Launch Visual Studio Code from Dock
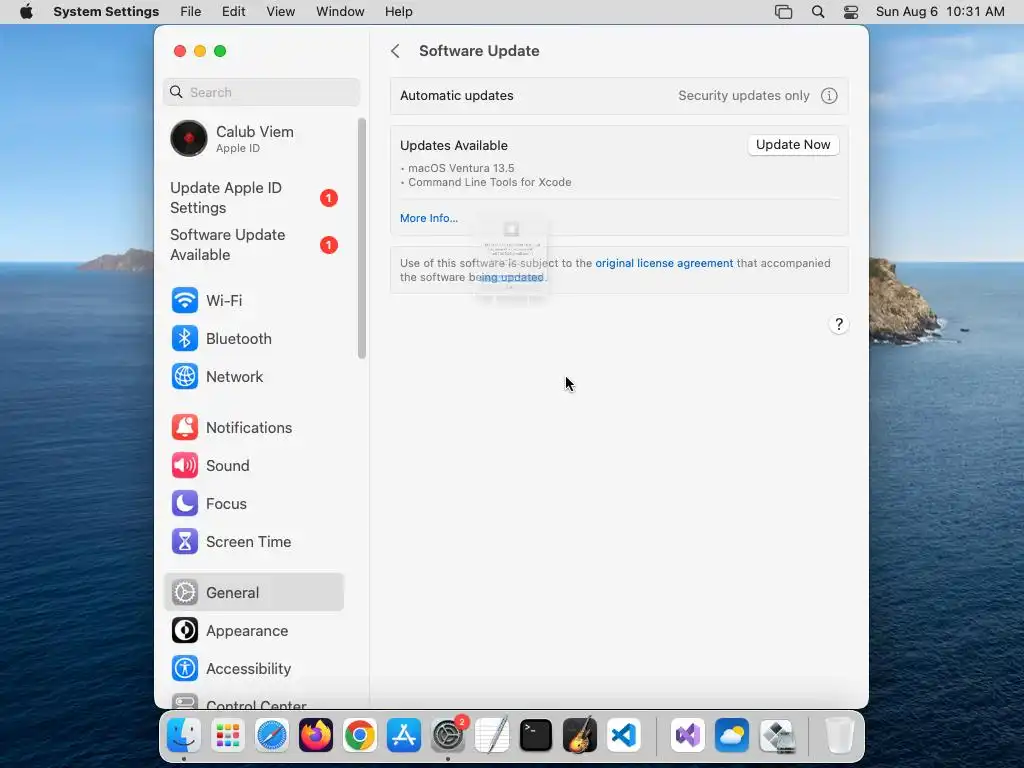Screen dimensions: 1024x768 pos(624,735)
